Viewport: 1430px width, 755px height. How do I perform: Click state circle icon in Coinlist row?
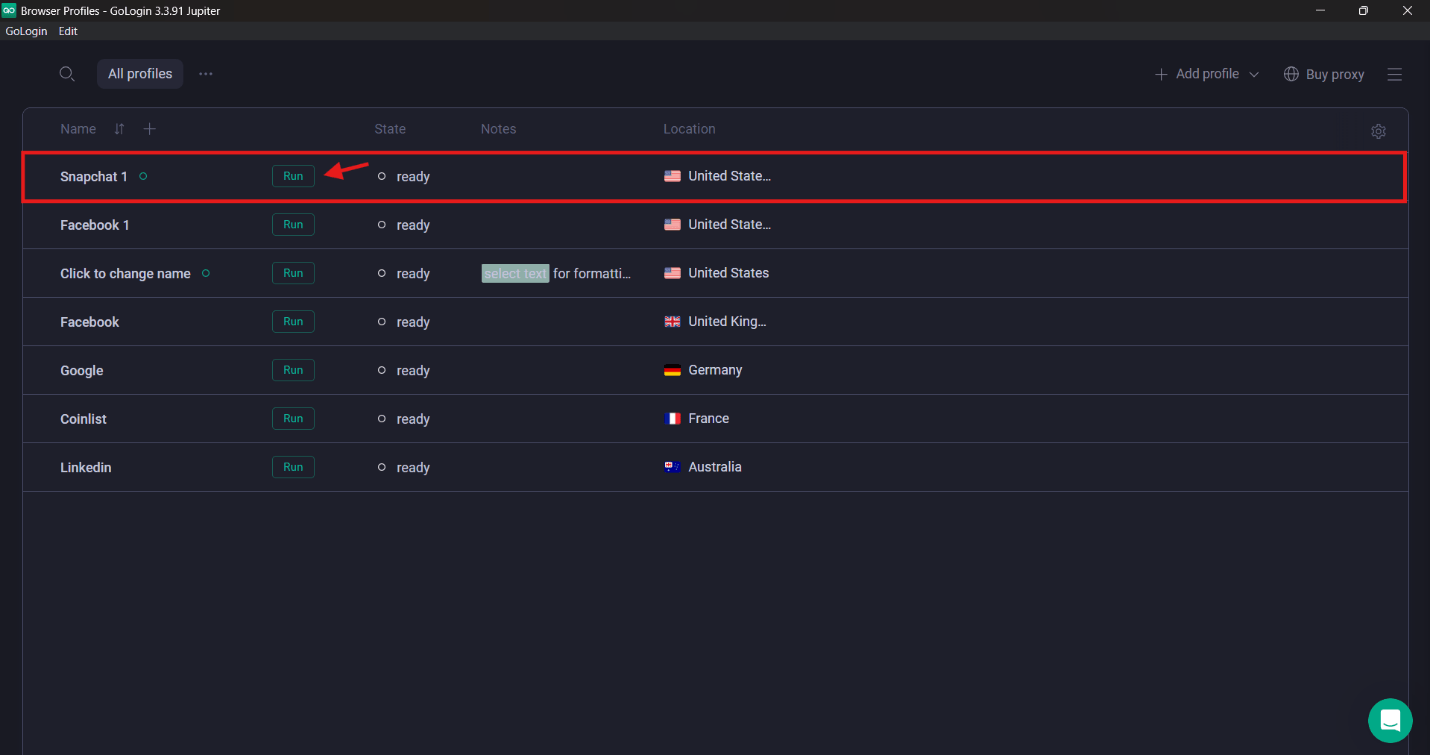pyautogui.click(x=382, y=419)
